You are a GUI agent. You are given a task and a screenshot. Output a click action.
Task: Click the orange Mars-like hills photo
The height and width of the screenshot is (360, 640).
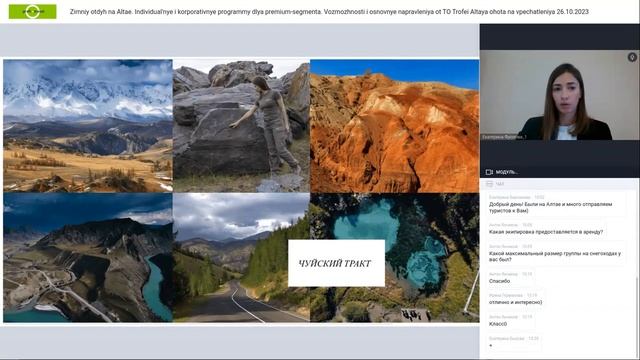click(395, 126)
